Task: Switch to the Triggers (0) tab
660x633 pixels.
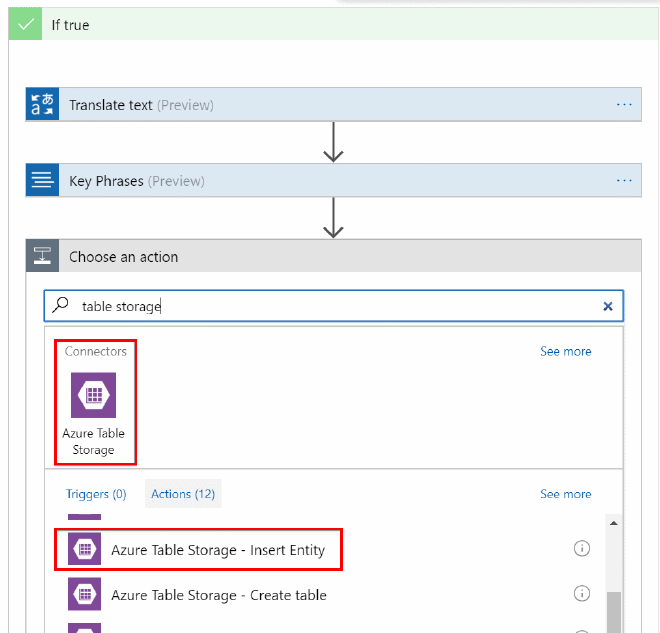Action: [x=96, y=494]
